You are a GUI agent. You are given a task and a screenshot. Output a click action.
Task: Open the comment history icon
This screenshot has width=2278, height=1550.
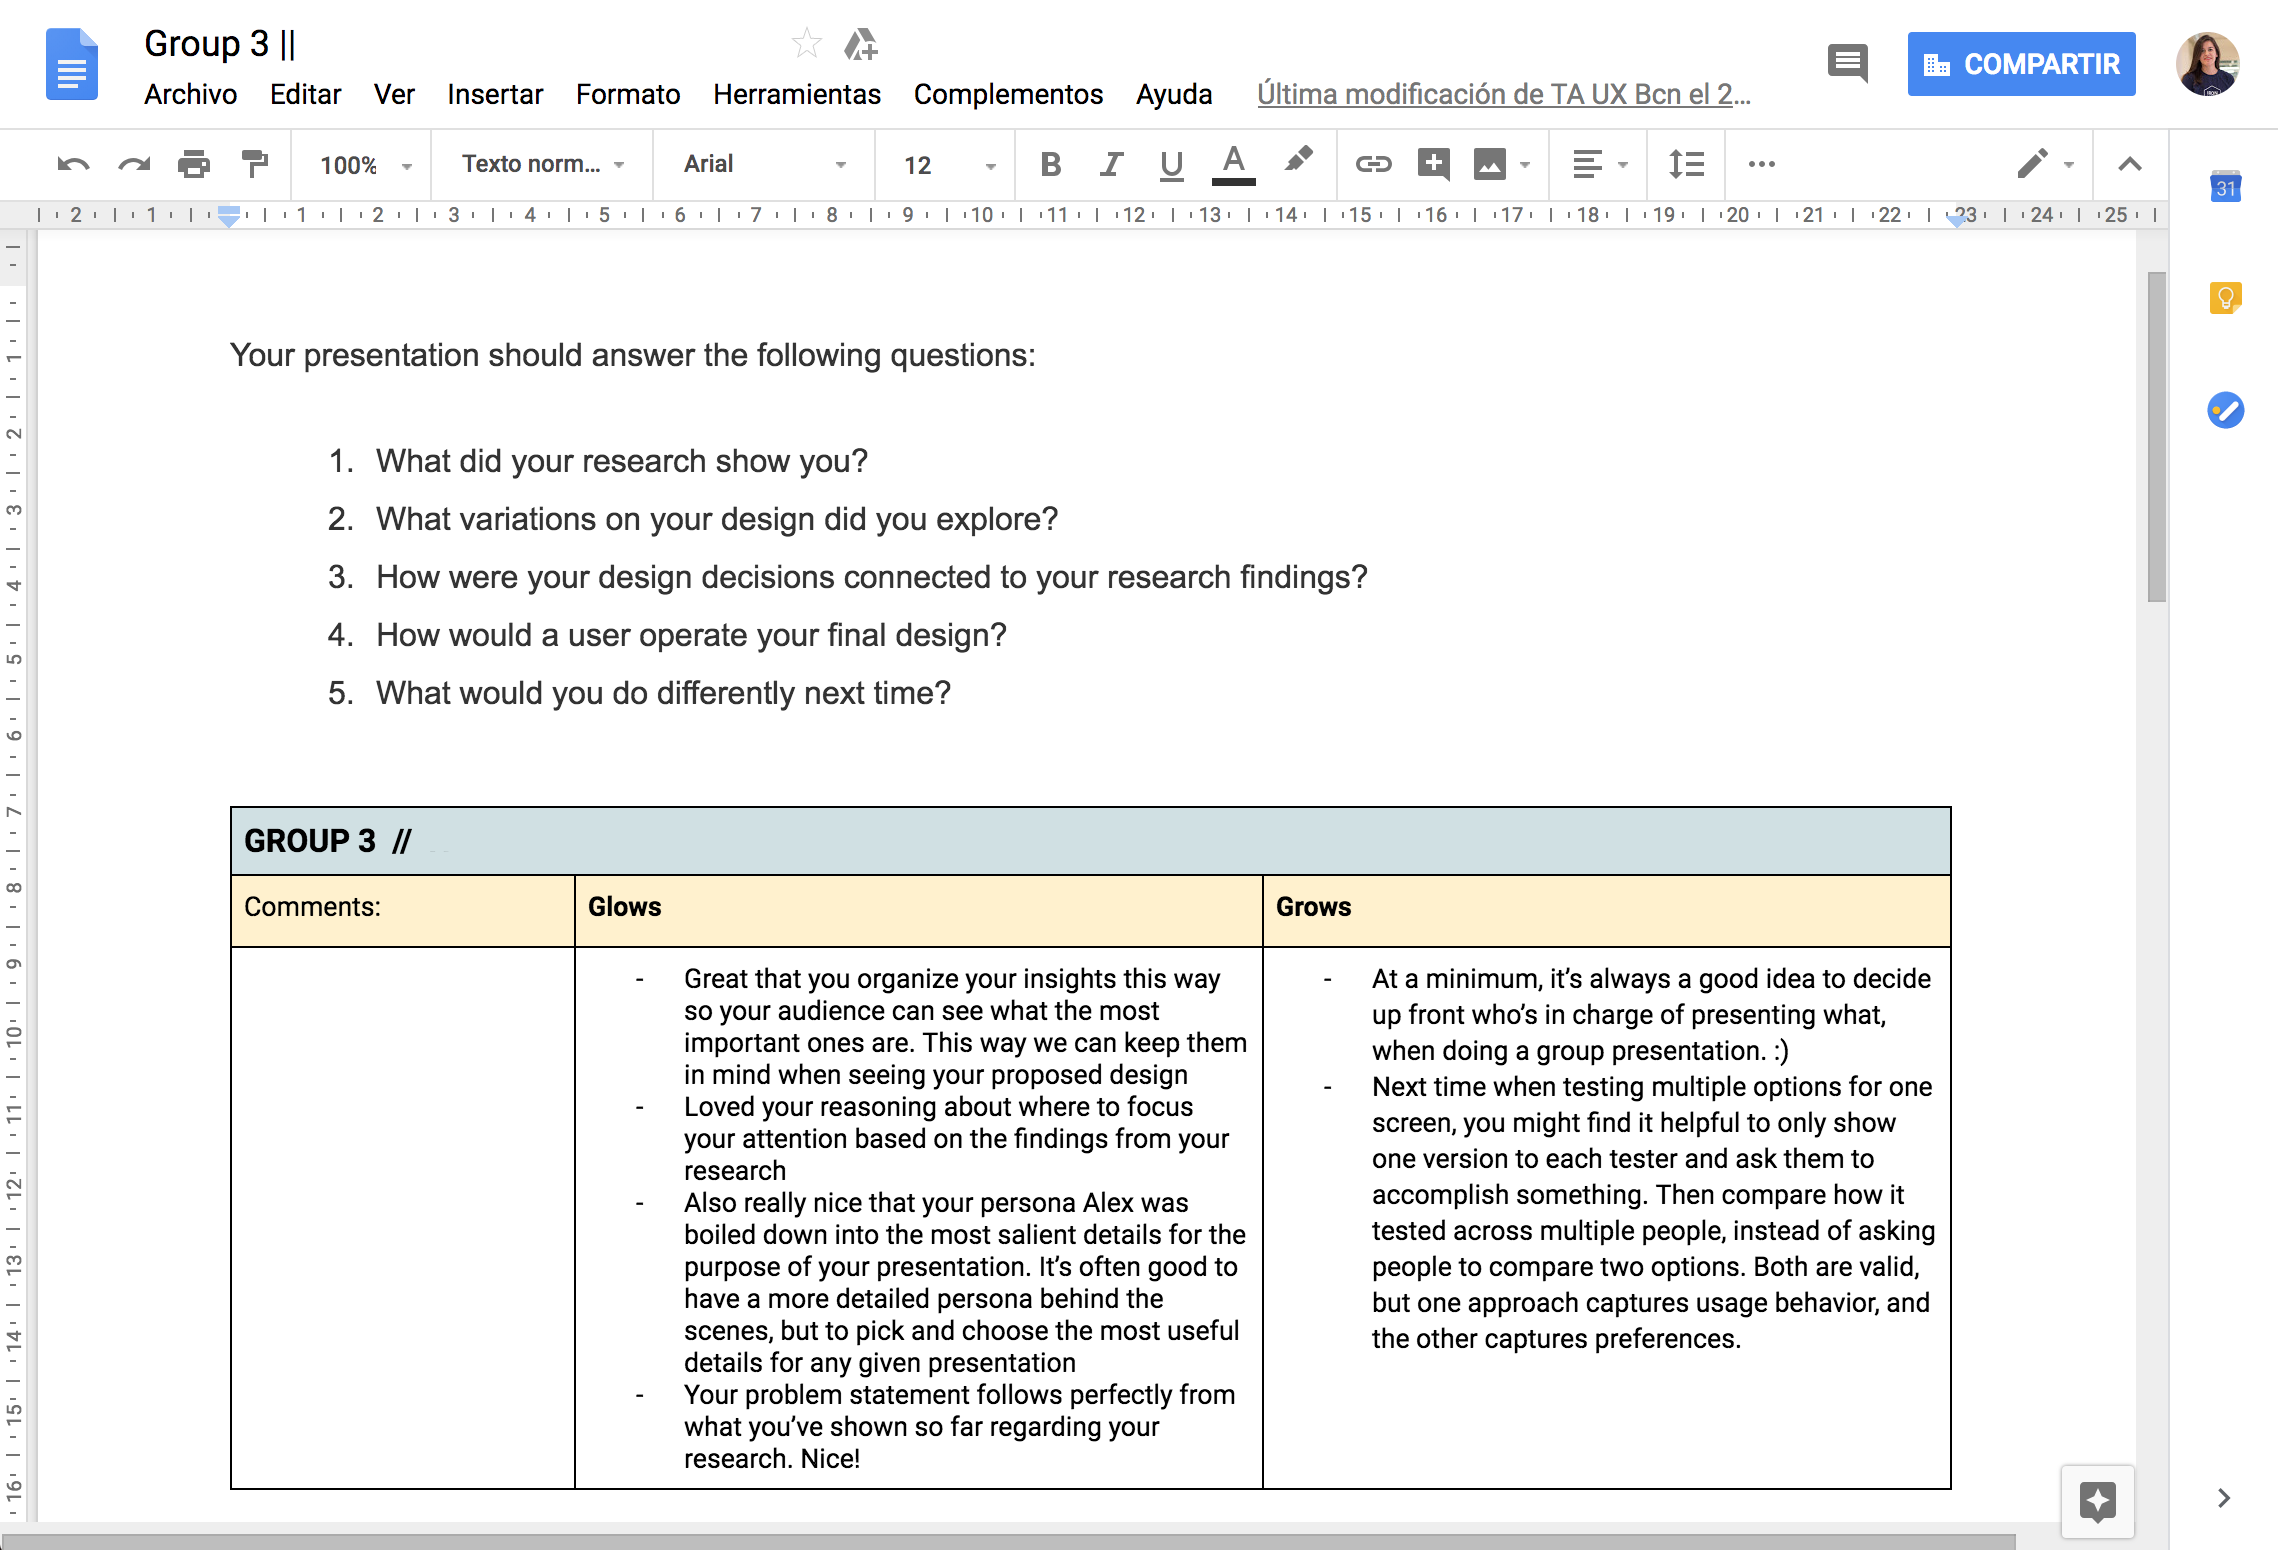[x=1847, y=64]
